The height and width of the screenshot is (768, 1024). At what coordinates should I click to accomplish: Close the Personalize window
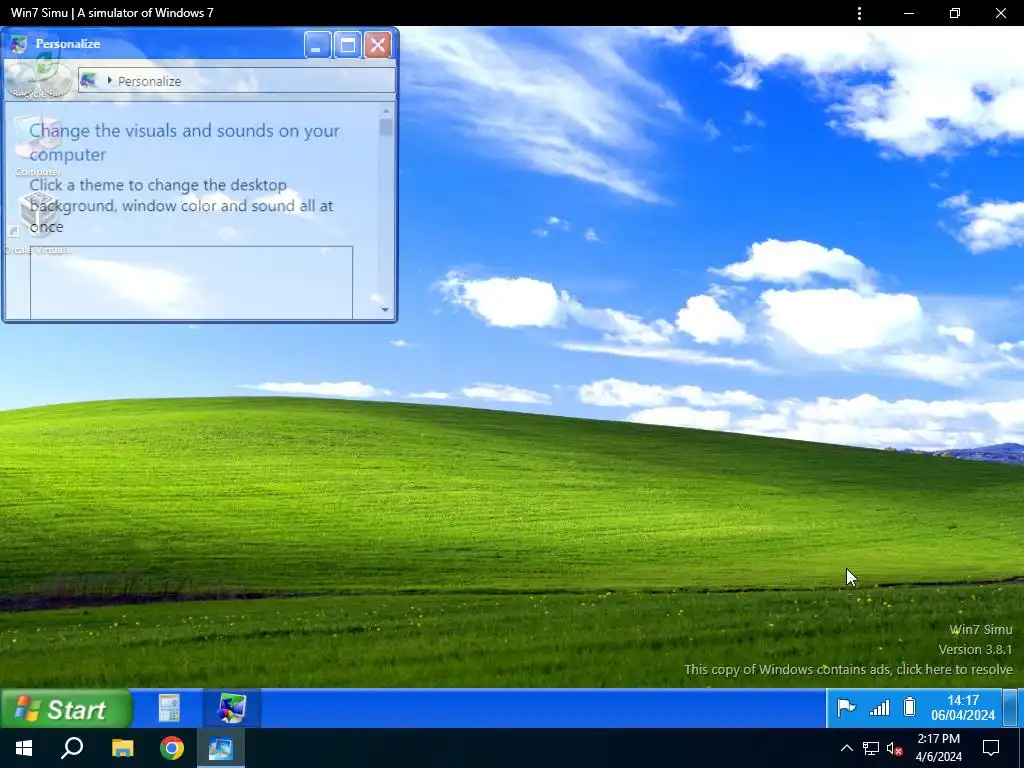pyautogui.click(x=377, y=45)
